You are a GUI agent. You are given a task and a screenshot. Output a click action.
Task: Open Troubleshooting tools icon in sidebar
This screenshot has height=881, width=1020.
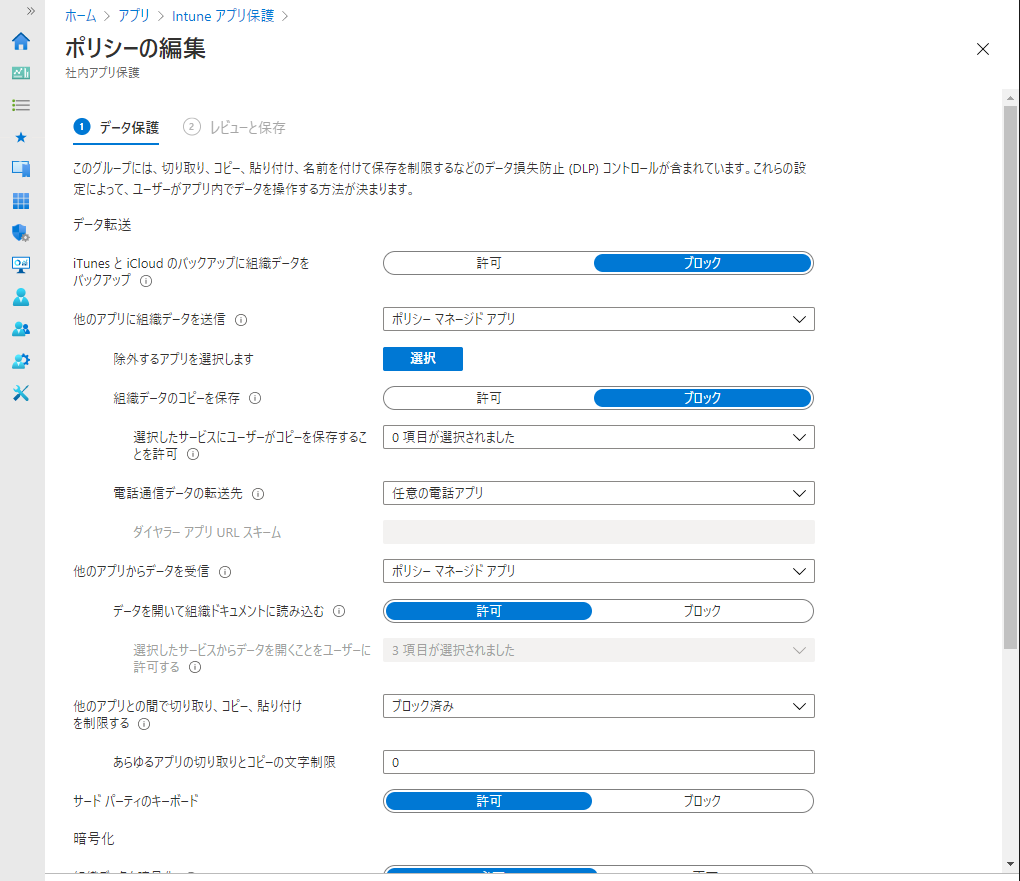[21, 393]
